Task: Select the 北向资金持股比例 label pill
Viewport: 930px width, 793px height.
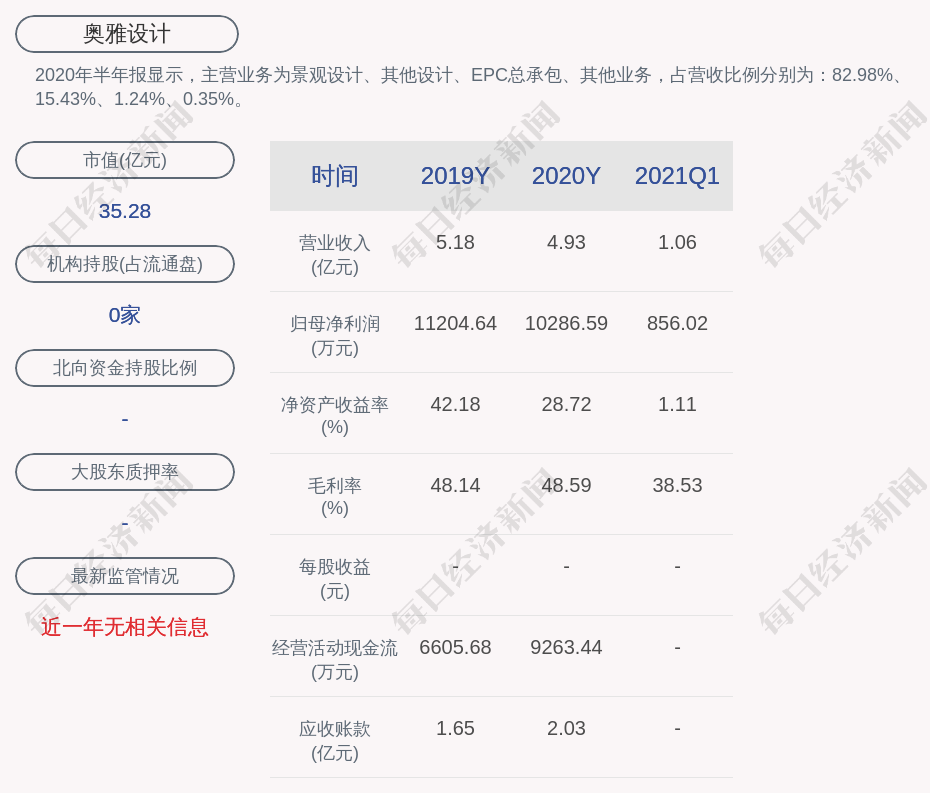Action: point(125,368)
